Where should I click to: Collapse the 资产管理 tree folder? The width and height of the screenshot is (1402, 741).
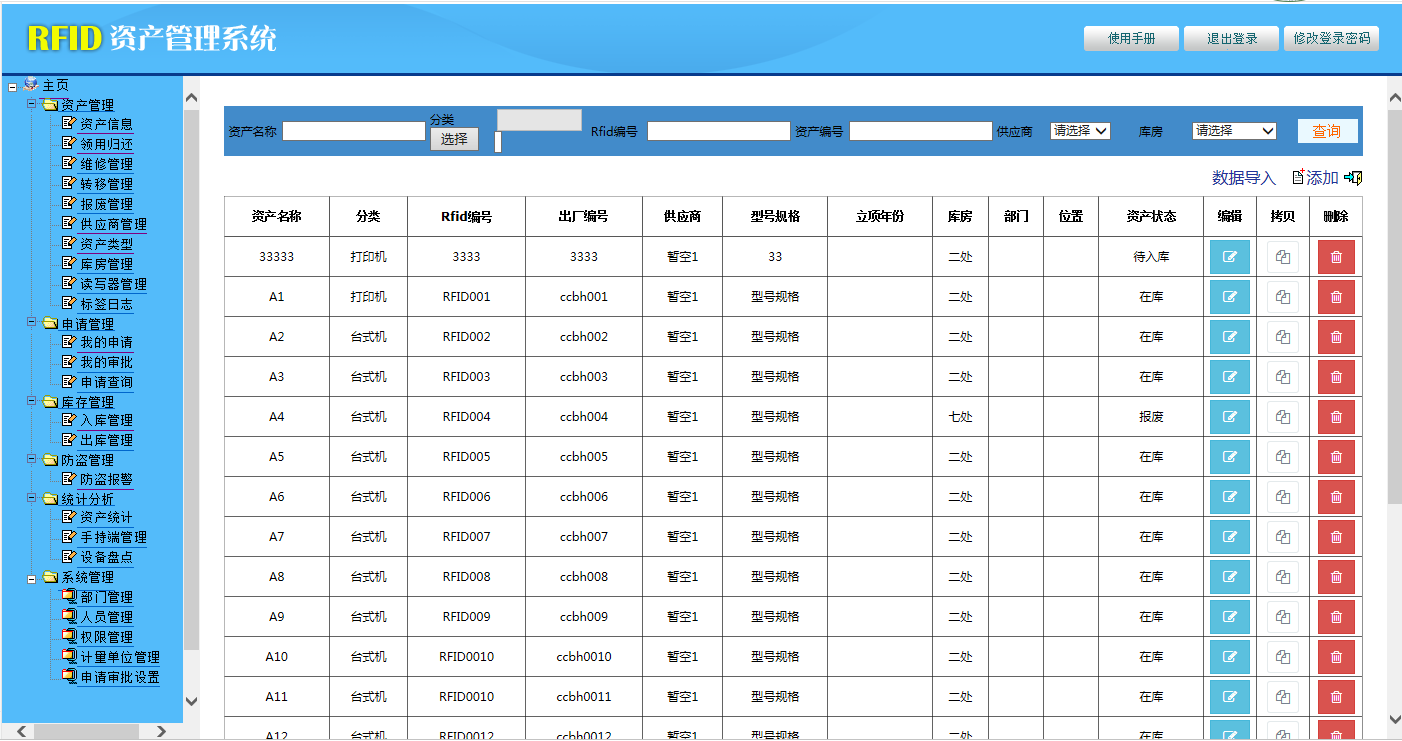[32, 105]
